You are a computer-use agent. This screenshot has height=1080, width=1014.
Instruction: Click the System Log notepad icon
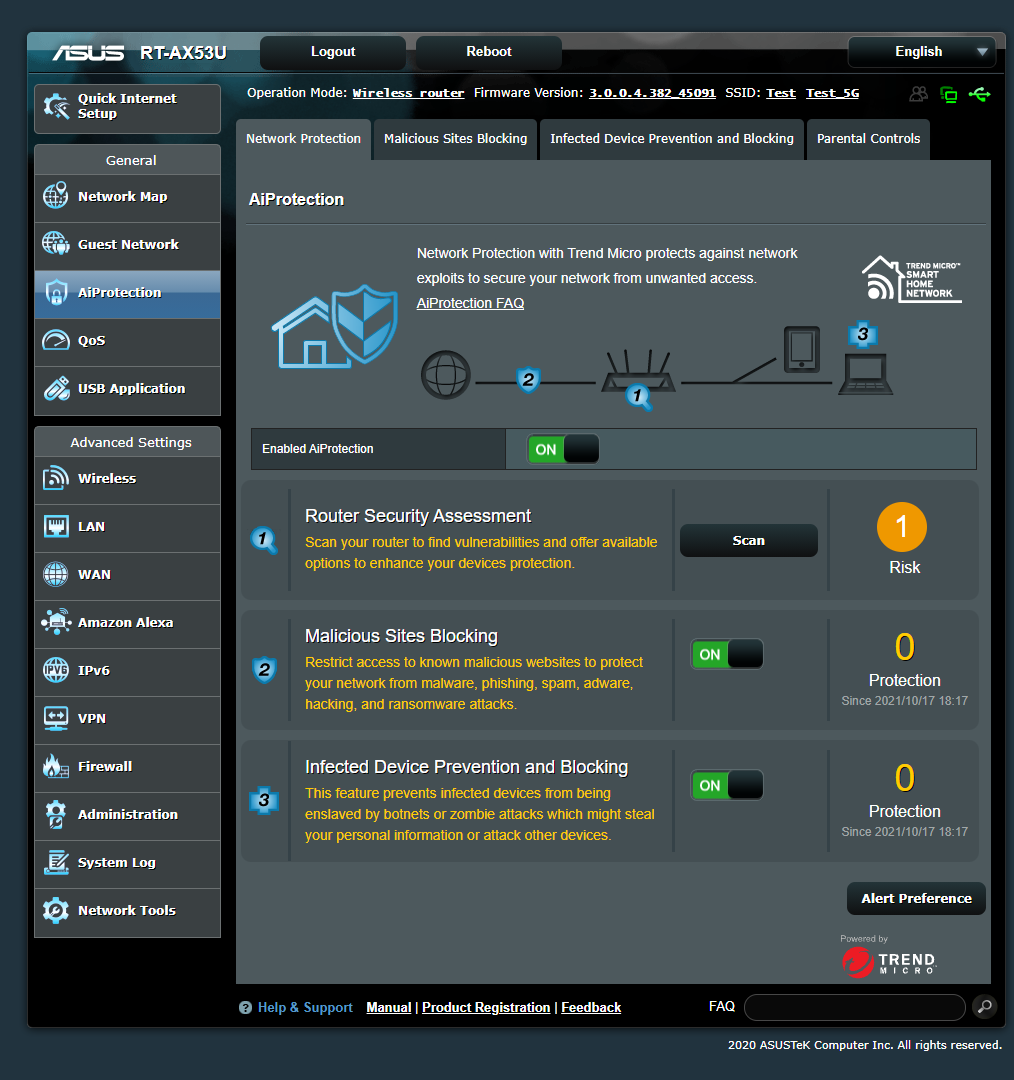point(56,862)
